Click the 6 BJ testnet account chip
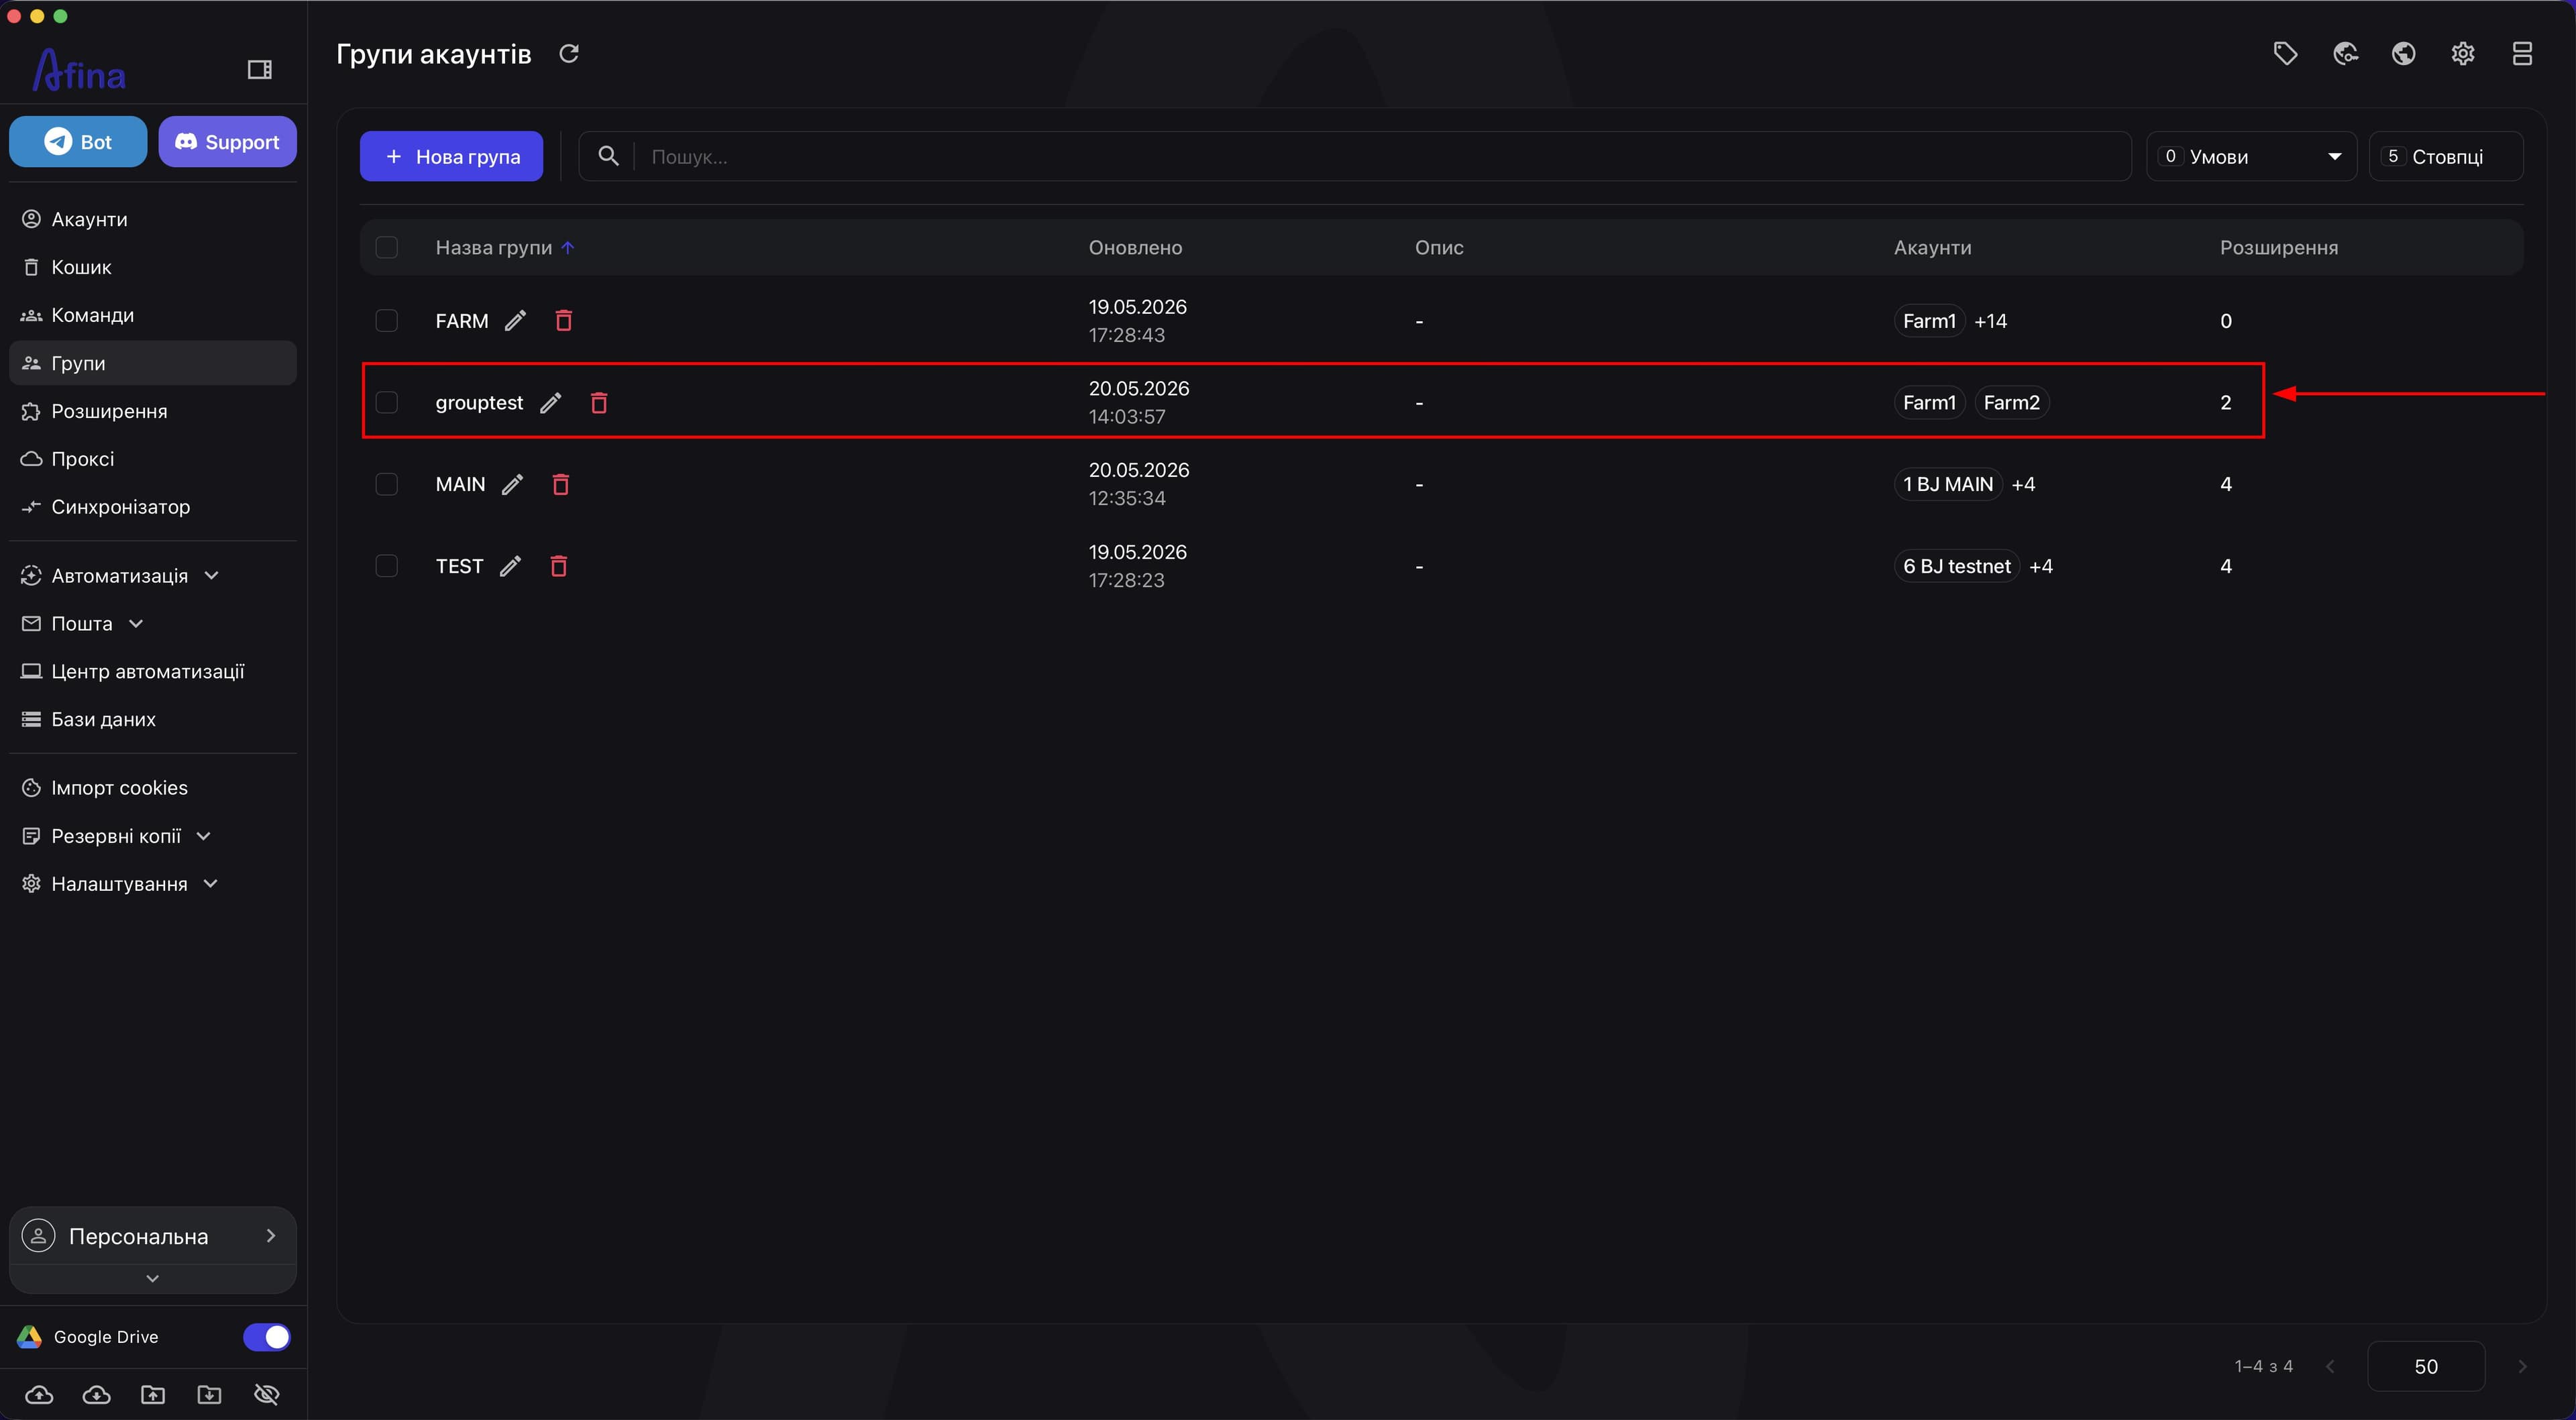Screen dimensions: 2576x1420 pyautogui.click(x=1956, y=567)
